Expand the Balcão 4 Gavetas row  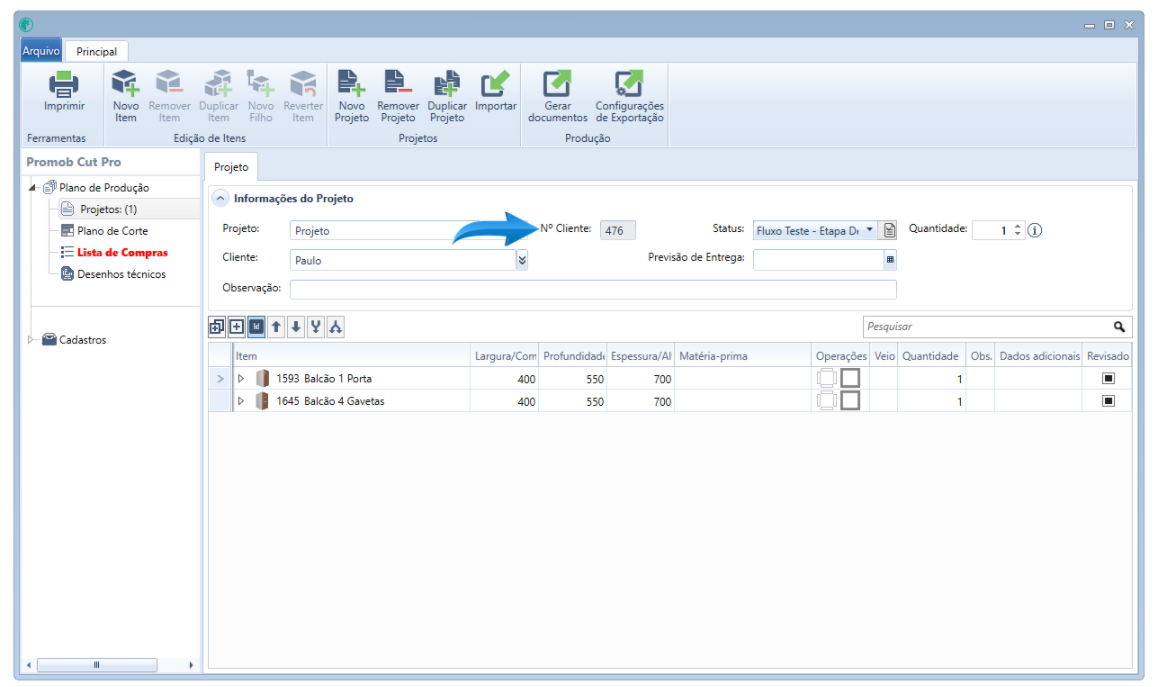[241, 401]
